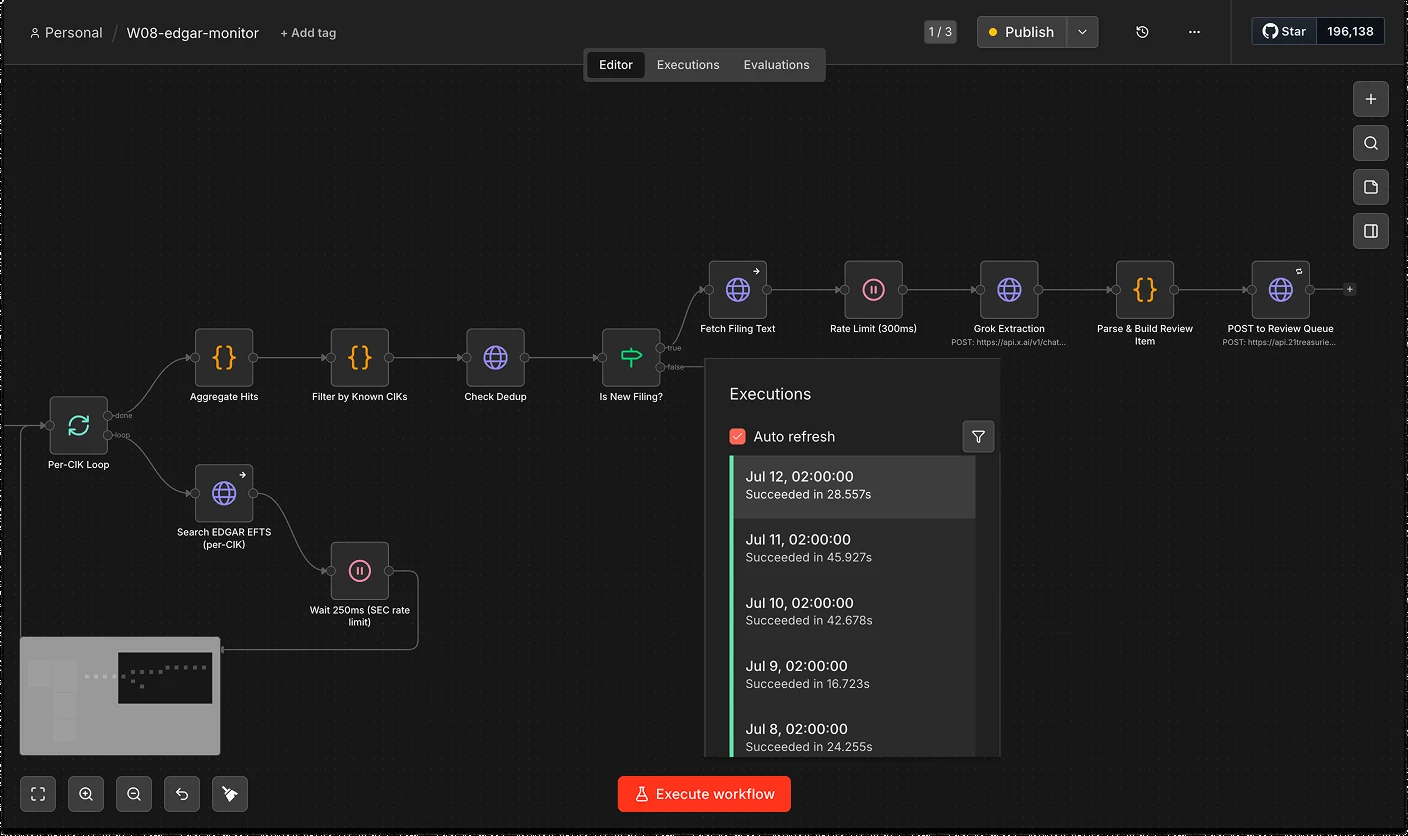This screenshot has width=1408, height=836.
Task: Toggle the Auto refresh checkbox
Action: (x=738, y=437)
